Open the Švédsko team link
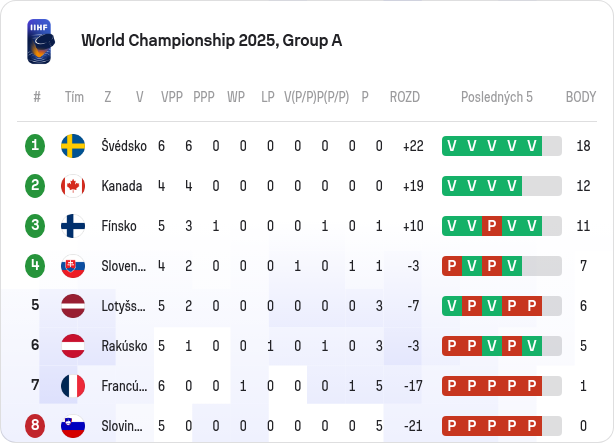This screenshot has height=443, width=614. coord(124,146)
